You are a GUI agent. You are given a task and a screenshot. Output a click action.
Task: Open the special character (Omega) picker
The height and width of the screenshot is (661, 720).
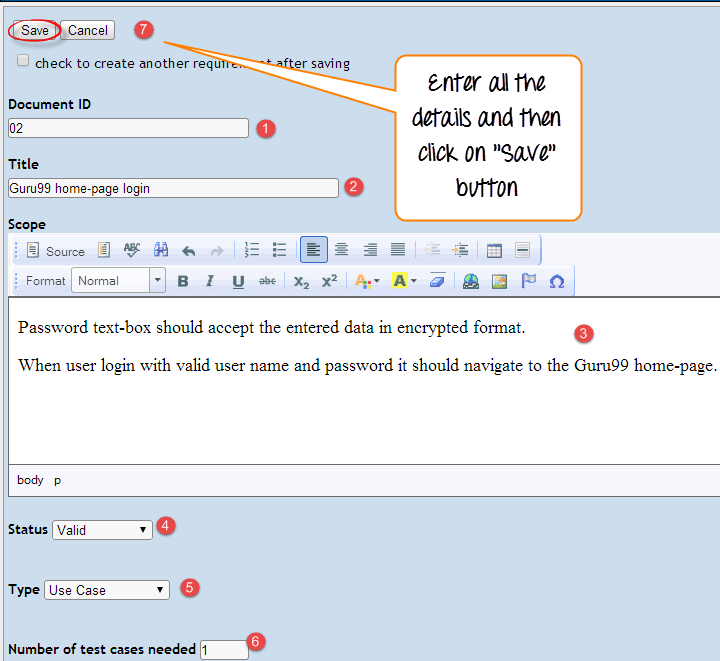557,282
